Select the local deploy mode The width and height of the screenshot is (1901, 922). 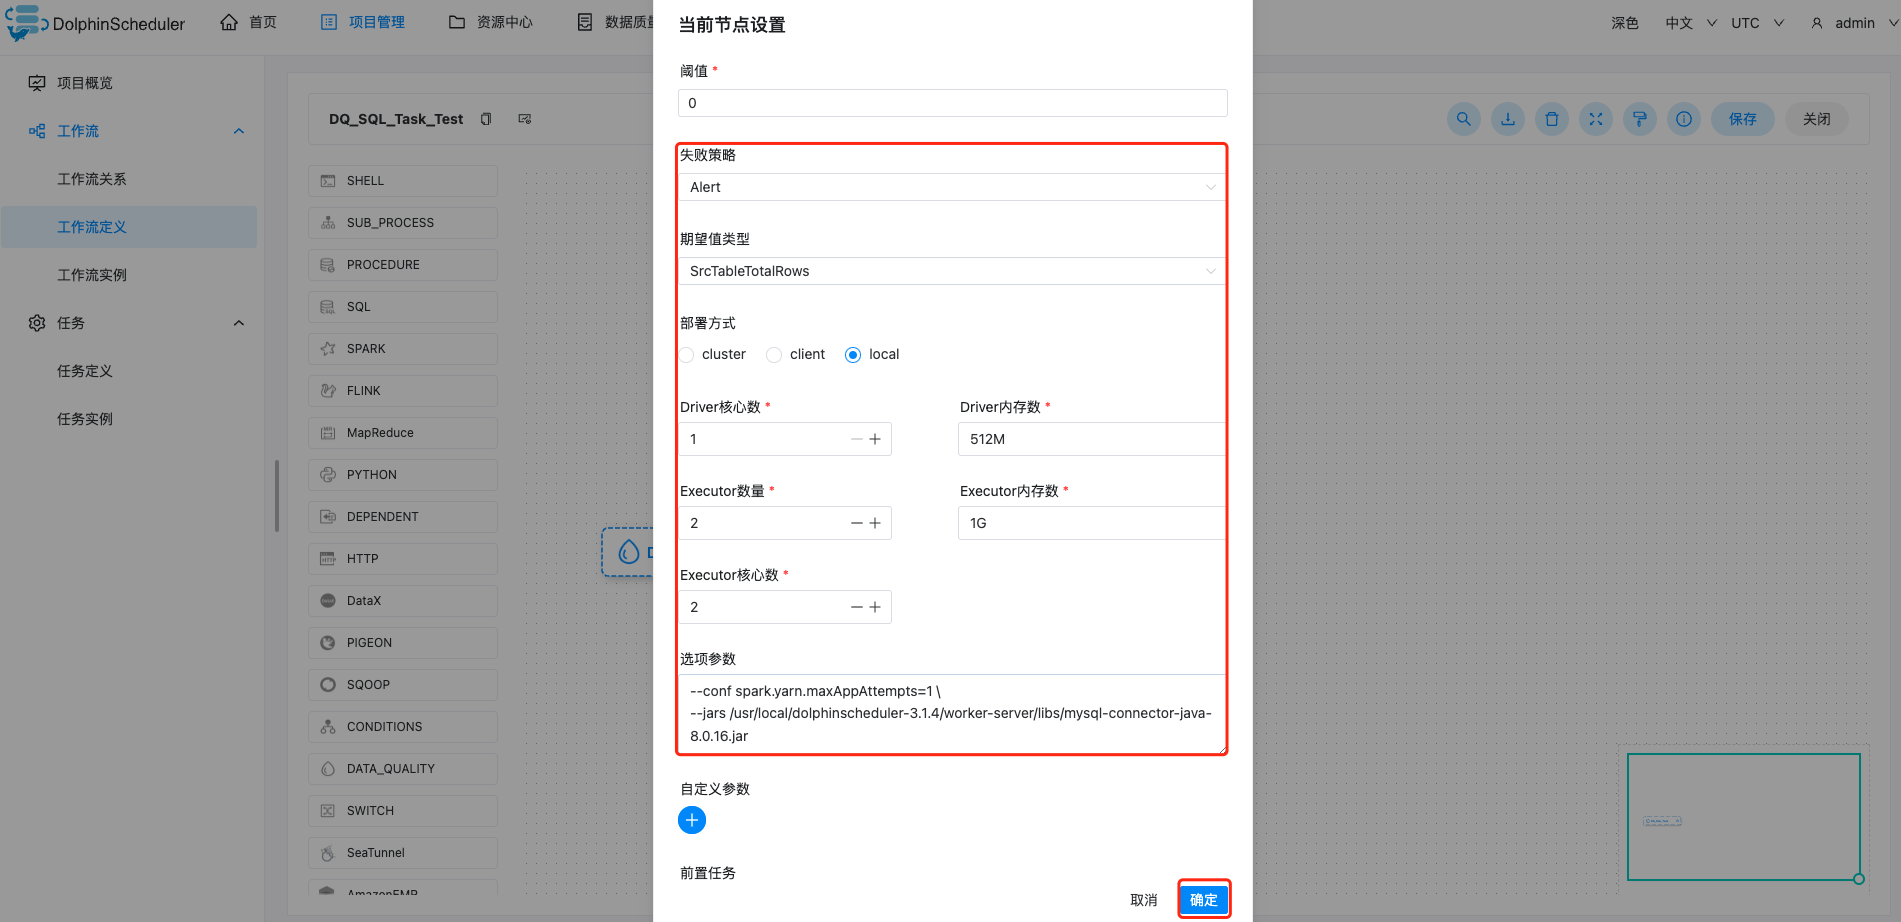click(x=872, y=355)
